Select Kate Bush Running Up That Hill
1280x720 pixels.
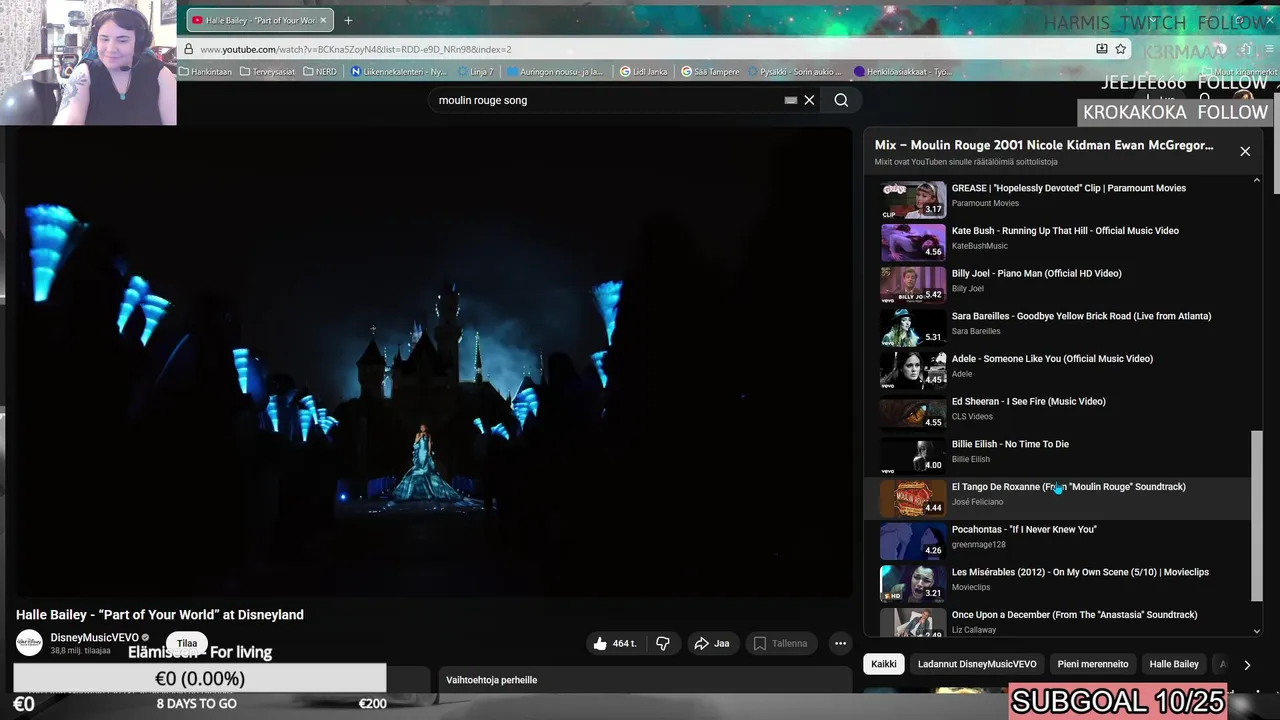pos(1065,231)
